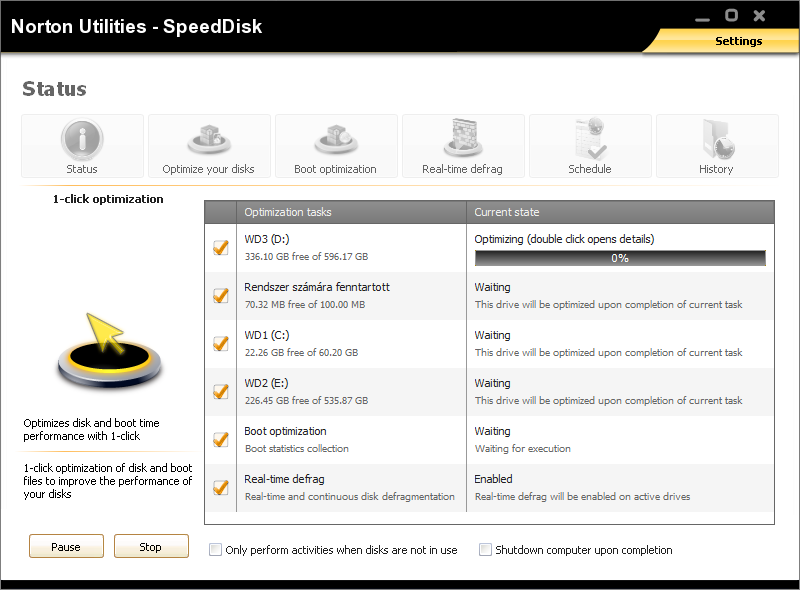Open the Schedule calendar icon
The width and height of the screenshot is (800, 590).
click(590, 138)
